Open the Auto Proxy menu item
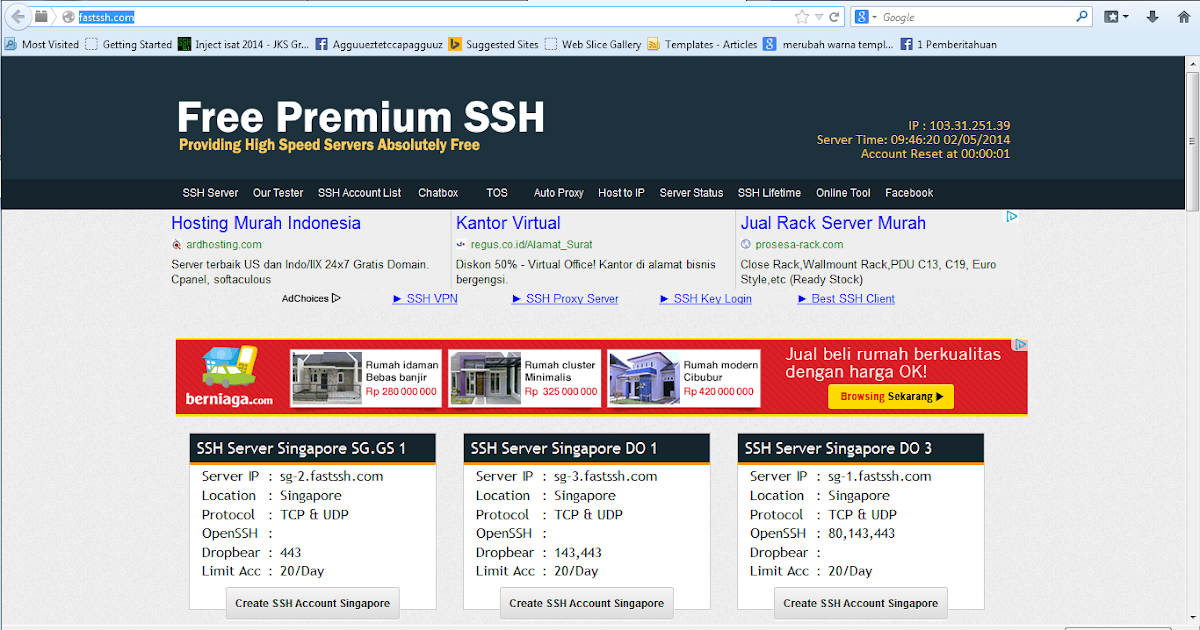The width and height of the screenshot is (1200, 630). pos(558,193)
